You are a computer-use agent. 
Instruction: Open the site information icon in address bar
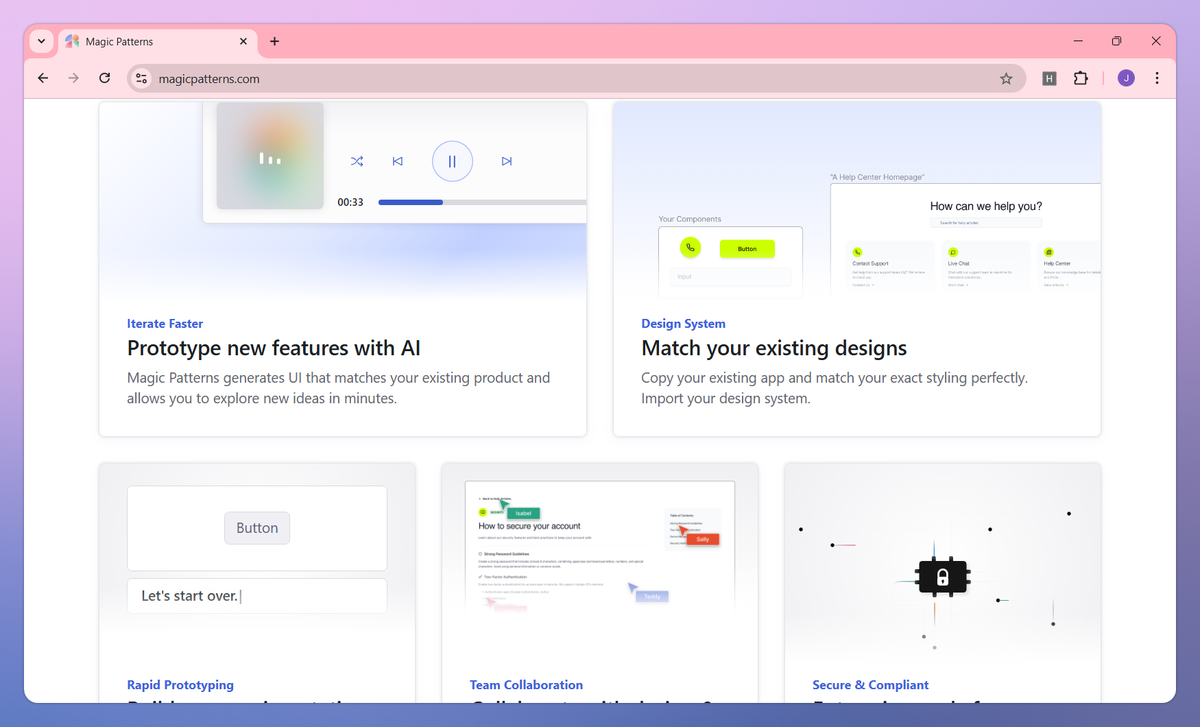[140, 77]
